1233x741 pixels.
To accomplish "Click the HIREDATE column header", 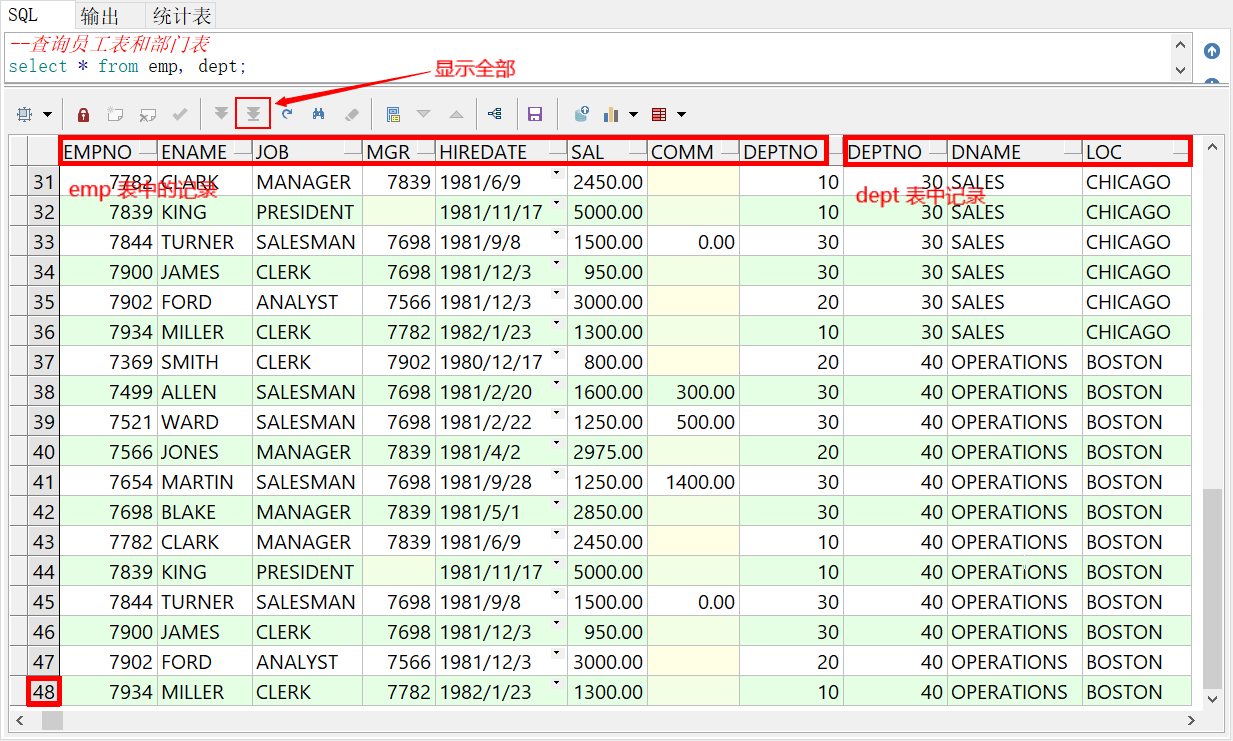I will [x=502, y=152].
